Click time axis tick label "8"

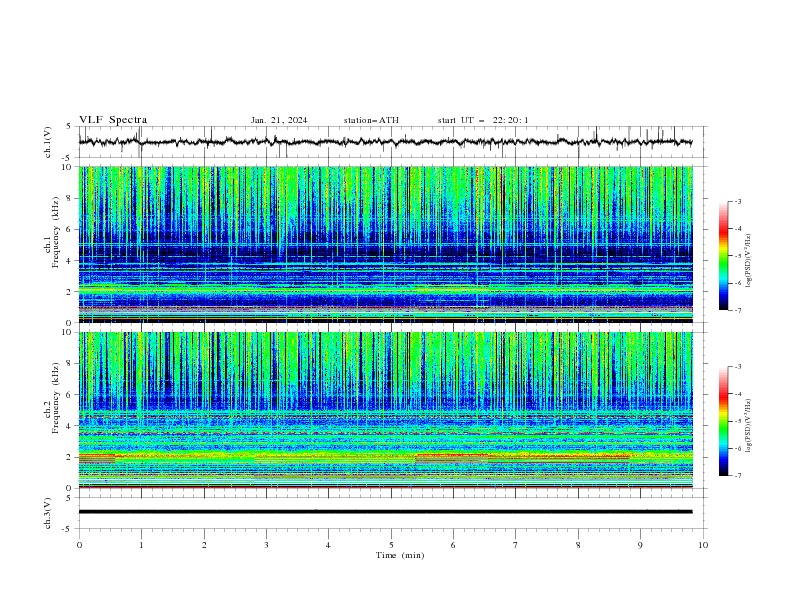pyautogui.click(x=578, y=545)
